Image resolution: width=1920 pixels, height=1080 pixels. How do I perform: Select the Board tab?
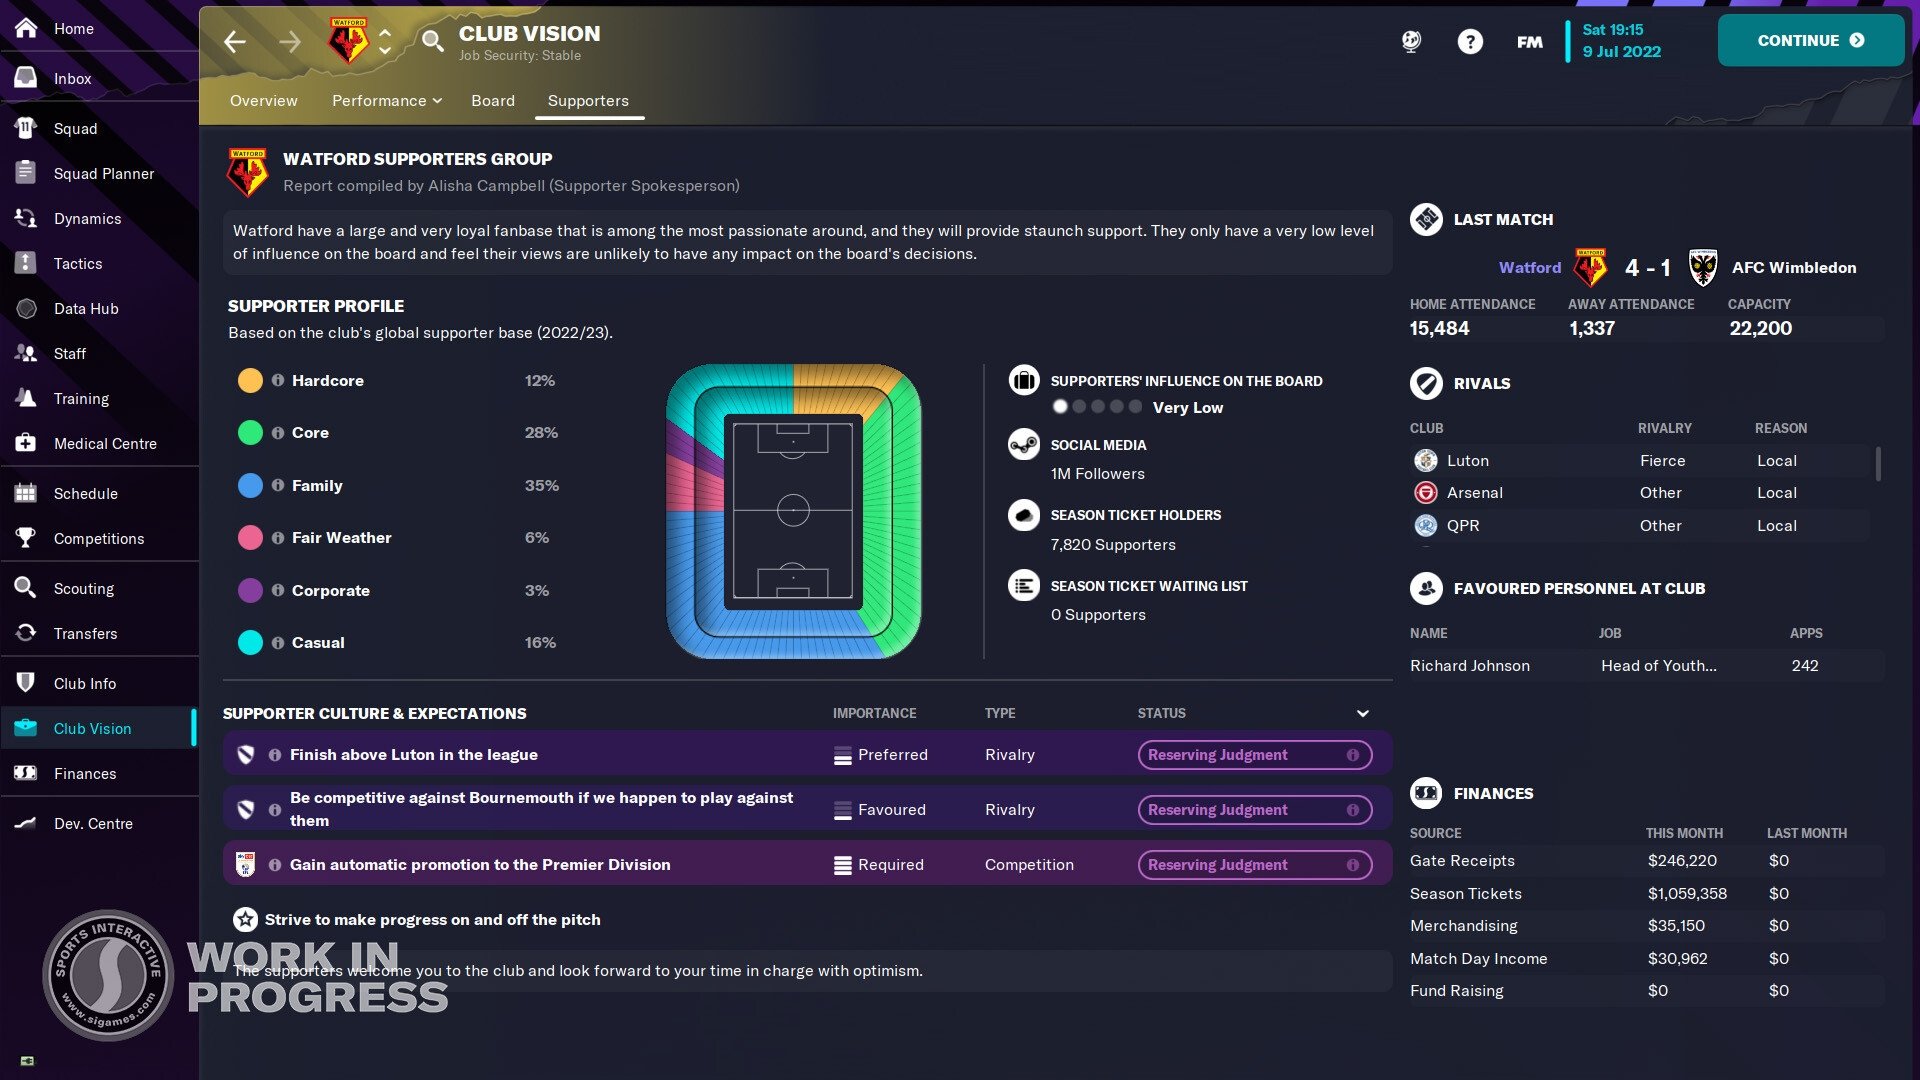tap(492, 100)
